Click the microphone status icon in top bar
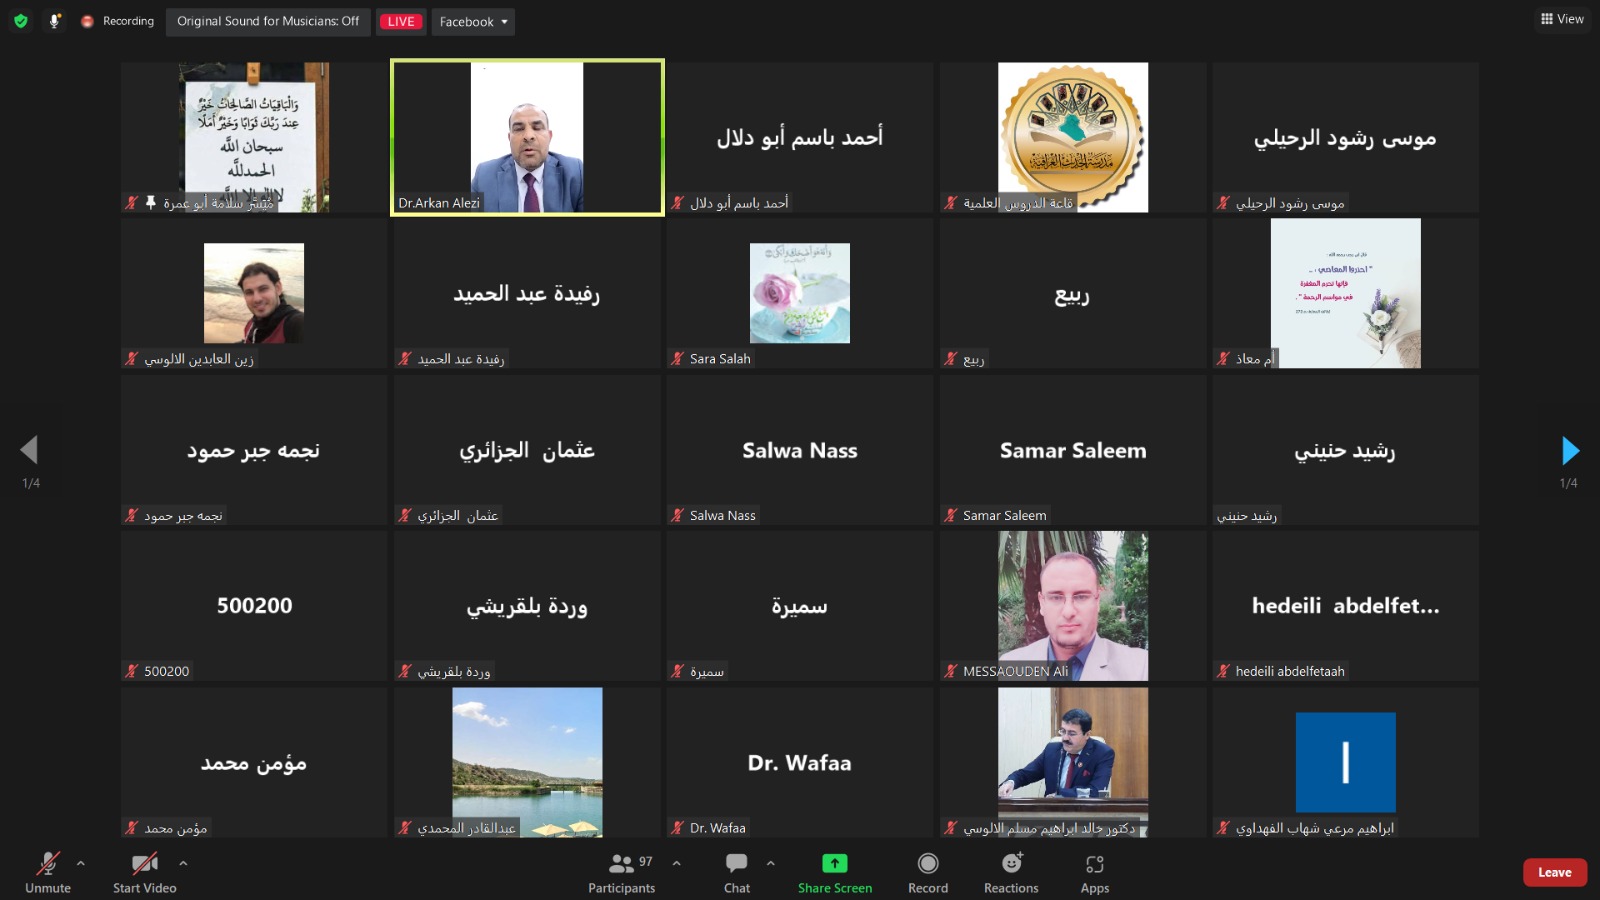1600x900 pixels. pos(54,21)
